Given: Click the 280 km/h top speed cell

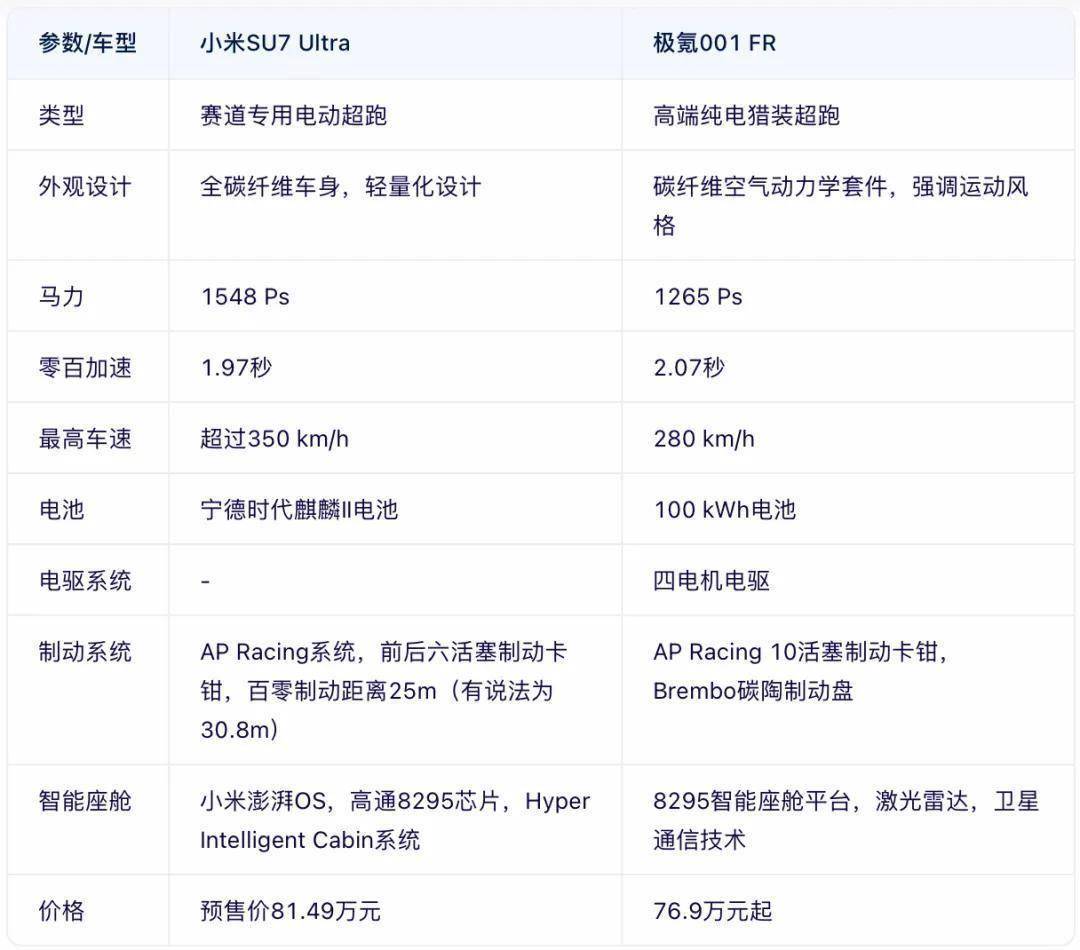Looking at the screenshot, I should (x=704, y=439).
